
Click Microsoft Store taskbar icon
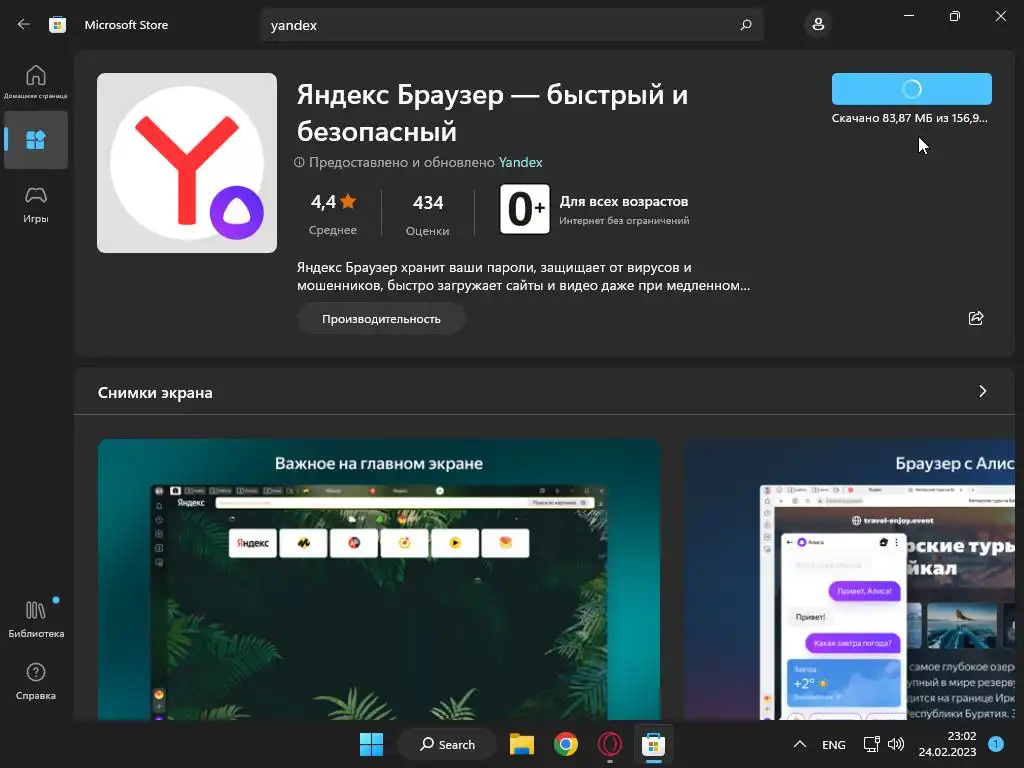[653, 744]
